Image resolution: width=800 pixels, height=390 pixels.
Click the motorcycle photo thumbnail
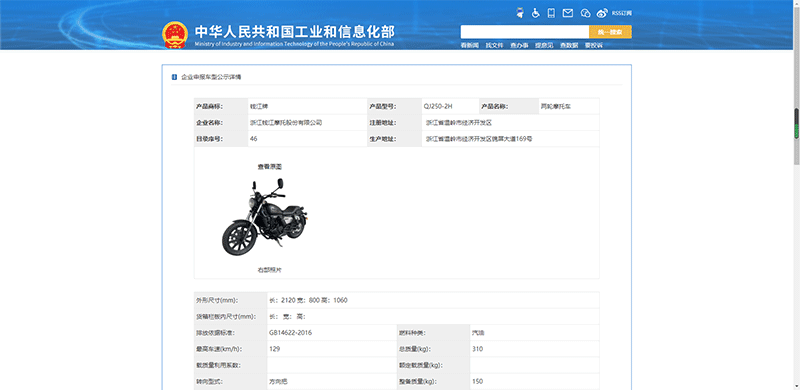click(265, 217)
